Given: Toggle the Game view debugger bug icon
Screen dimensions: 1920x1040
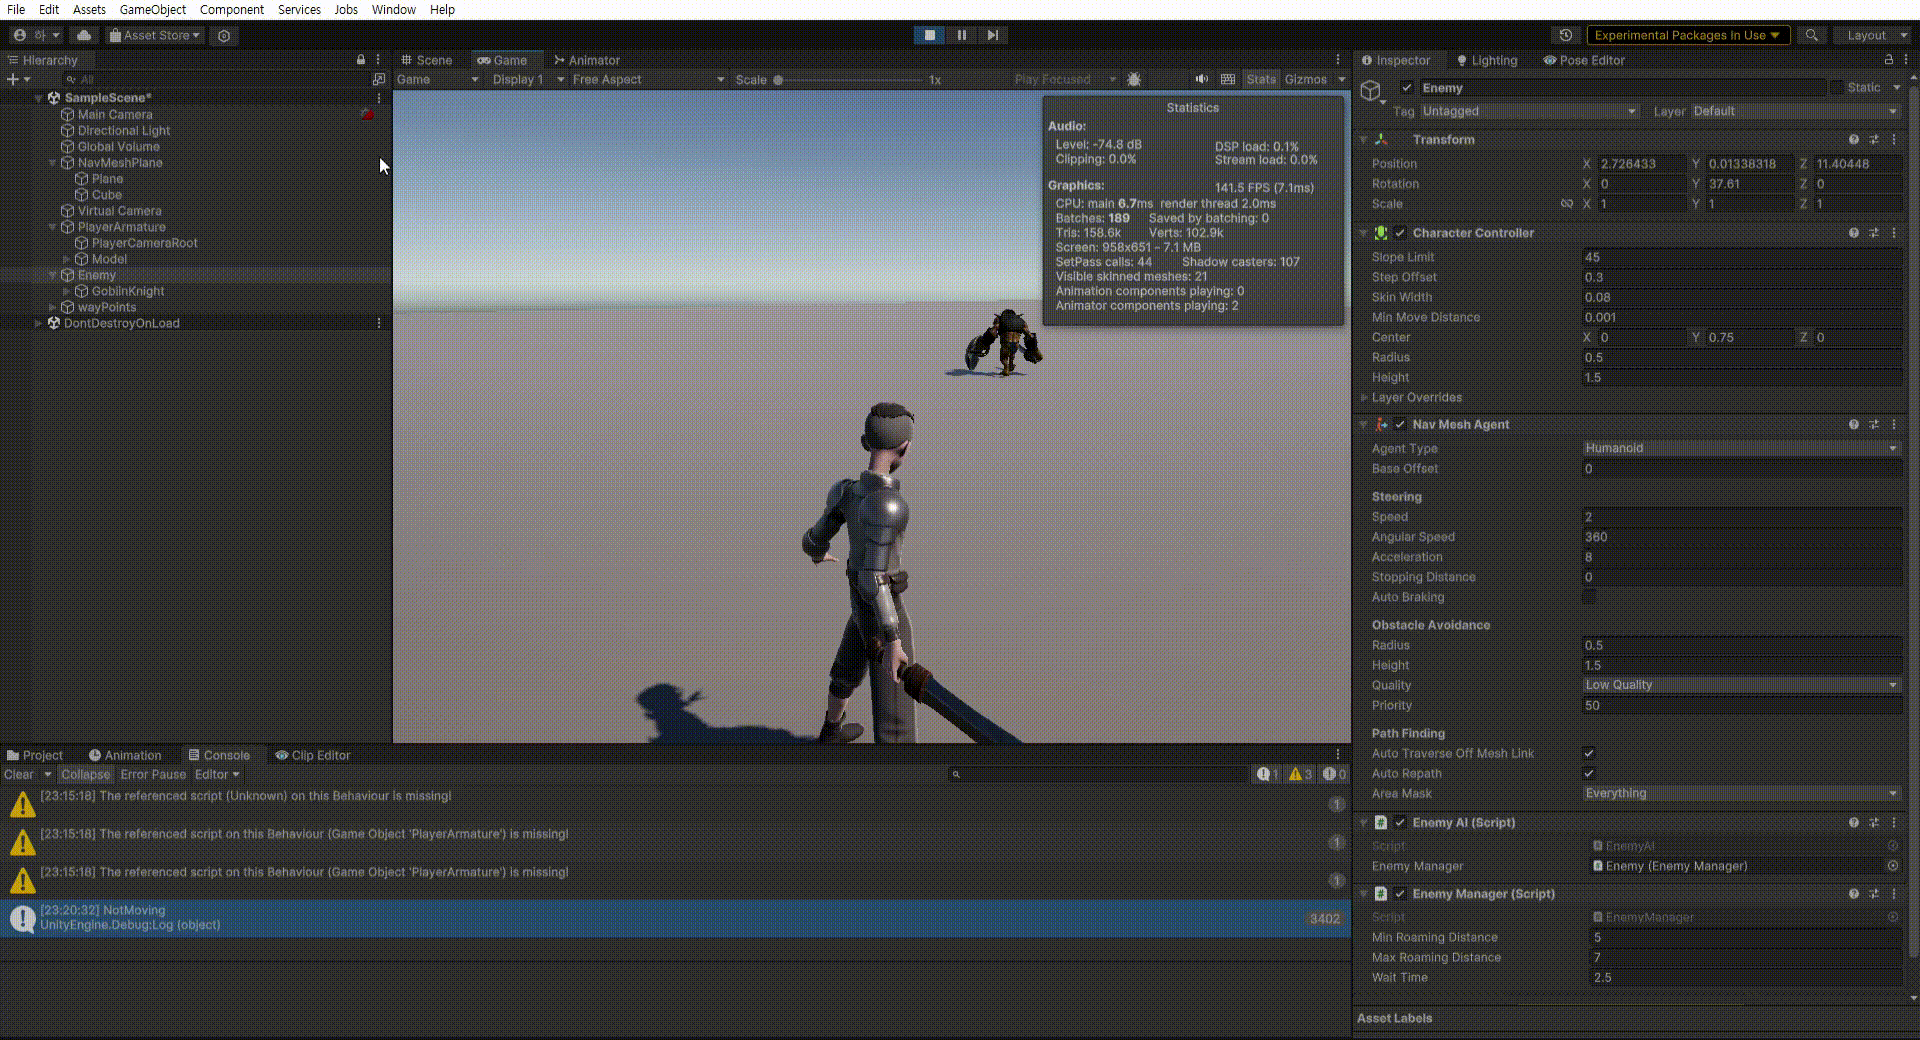Looking at the screenshot, I should tap(1134, 79).
